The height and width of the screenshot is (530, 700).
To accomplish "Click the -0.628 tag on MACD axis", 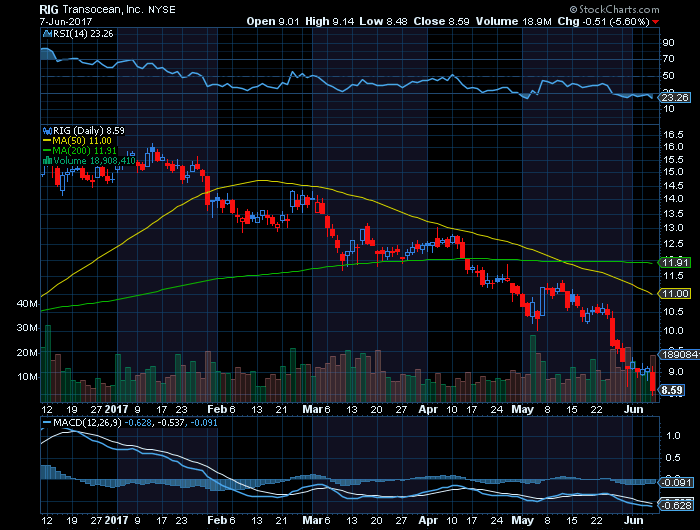I will click(x=676, y=506).
